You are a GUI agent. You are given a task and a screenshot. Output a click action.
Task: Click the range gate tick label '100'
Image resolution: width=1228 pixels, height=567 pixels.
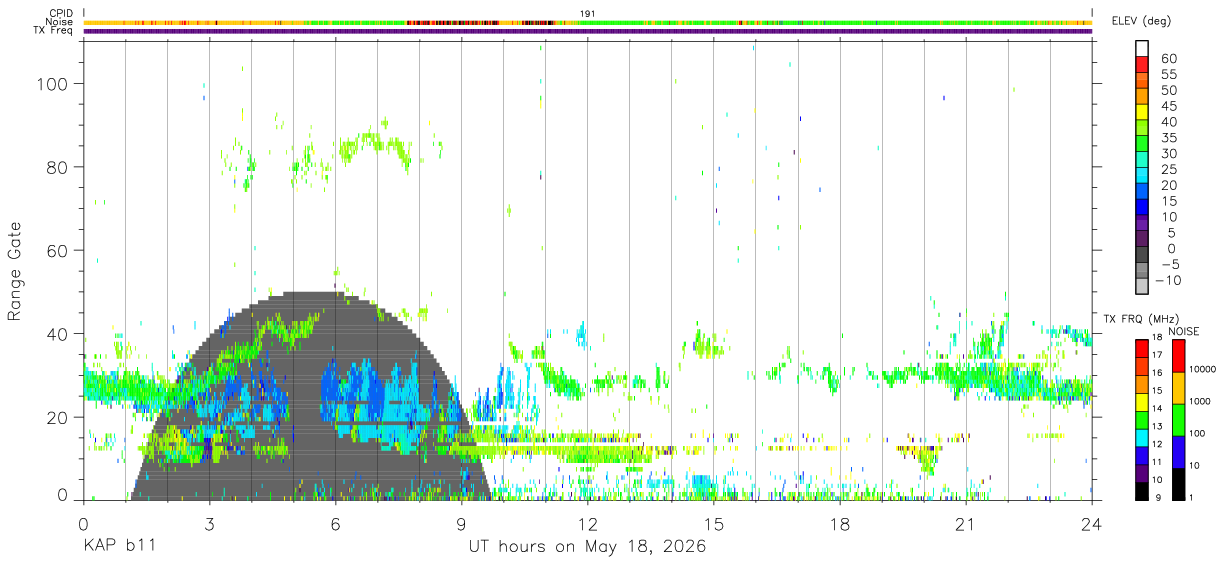54,84
